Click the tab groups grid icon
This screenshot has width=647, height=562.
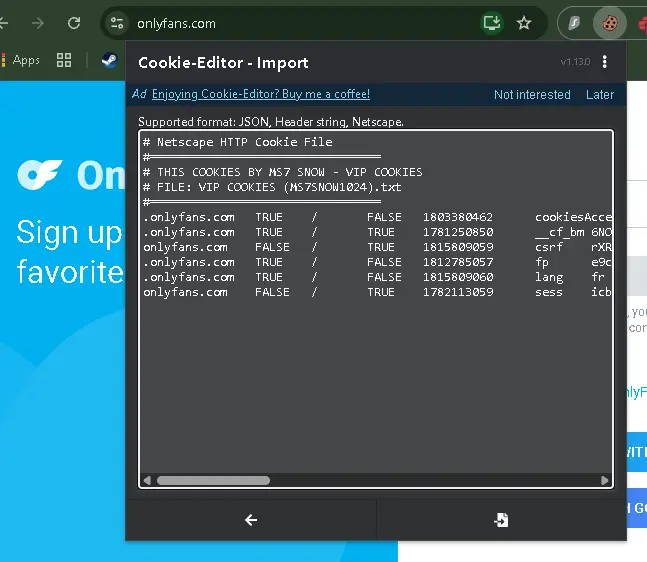[x=64, y=60]
